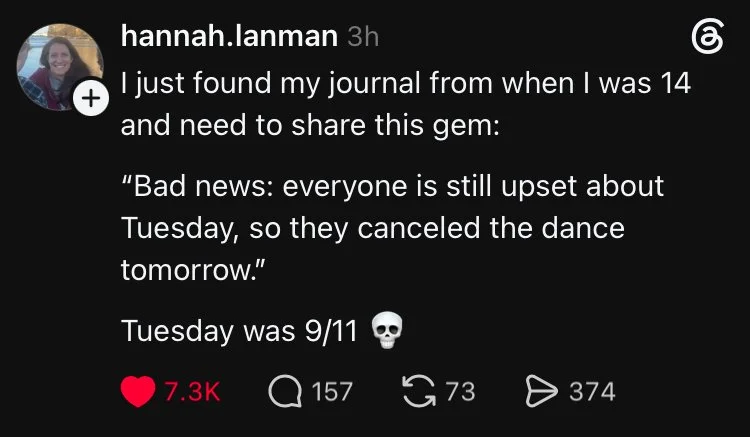Image resolution: width=750 pixels, height=437 pixels.
Task: Repost using the circular arrows icon
Action: 419,391
